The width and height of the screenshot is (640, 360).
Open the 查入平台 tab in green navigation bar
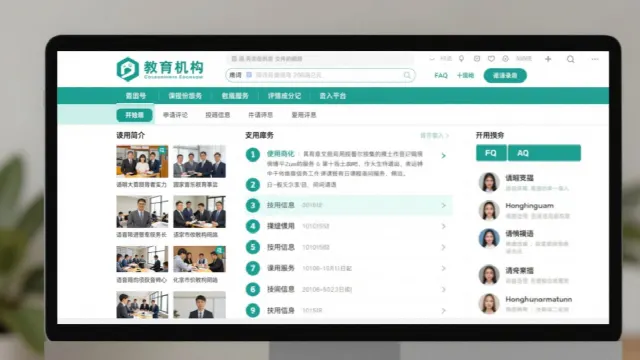point(333,96)
